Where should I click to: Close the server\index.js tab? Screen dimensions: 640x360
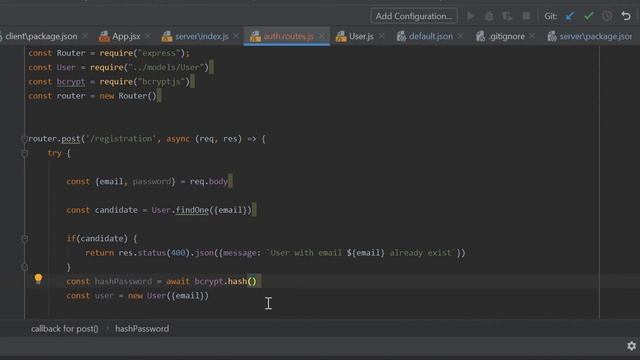[x=236, y=36]
